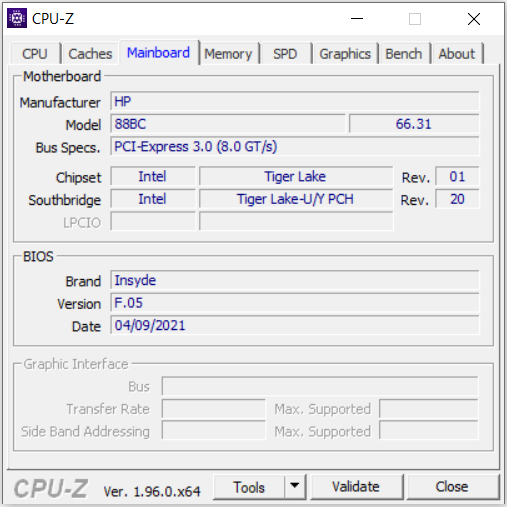Image resolution: width=507 pixels, height=507 pixels.
Task: Switch to the Graphics tab
Action: pos(345,54)
